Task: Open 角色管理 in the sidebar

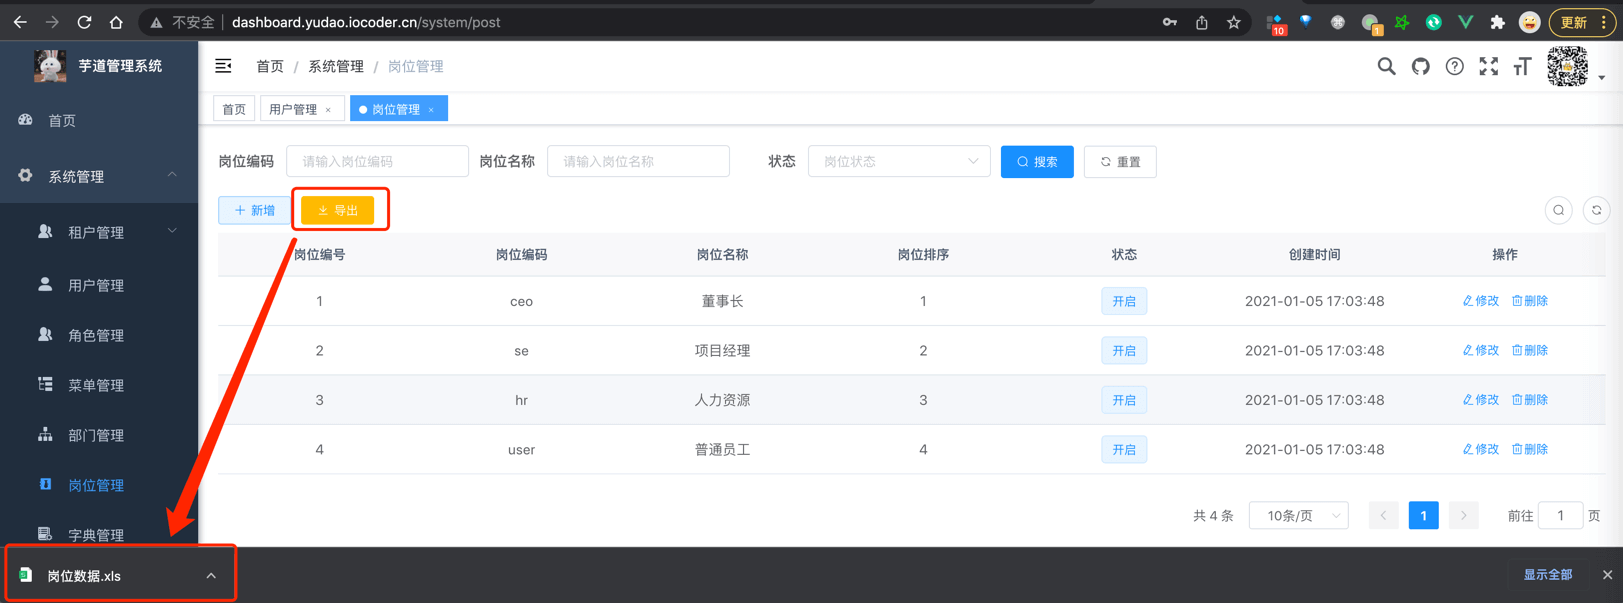Action: point(96,335)
